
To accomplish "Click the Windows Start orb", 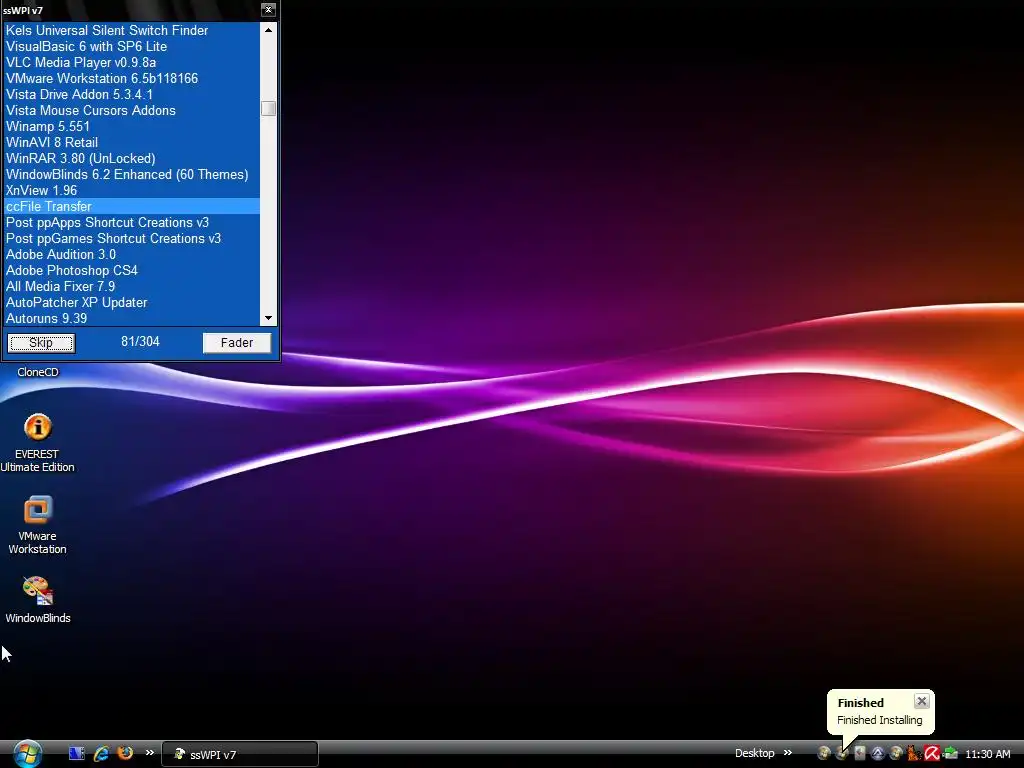I will (28, 754).
